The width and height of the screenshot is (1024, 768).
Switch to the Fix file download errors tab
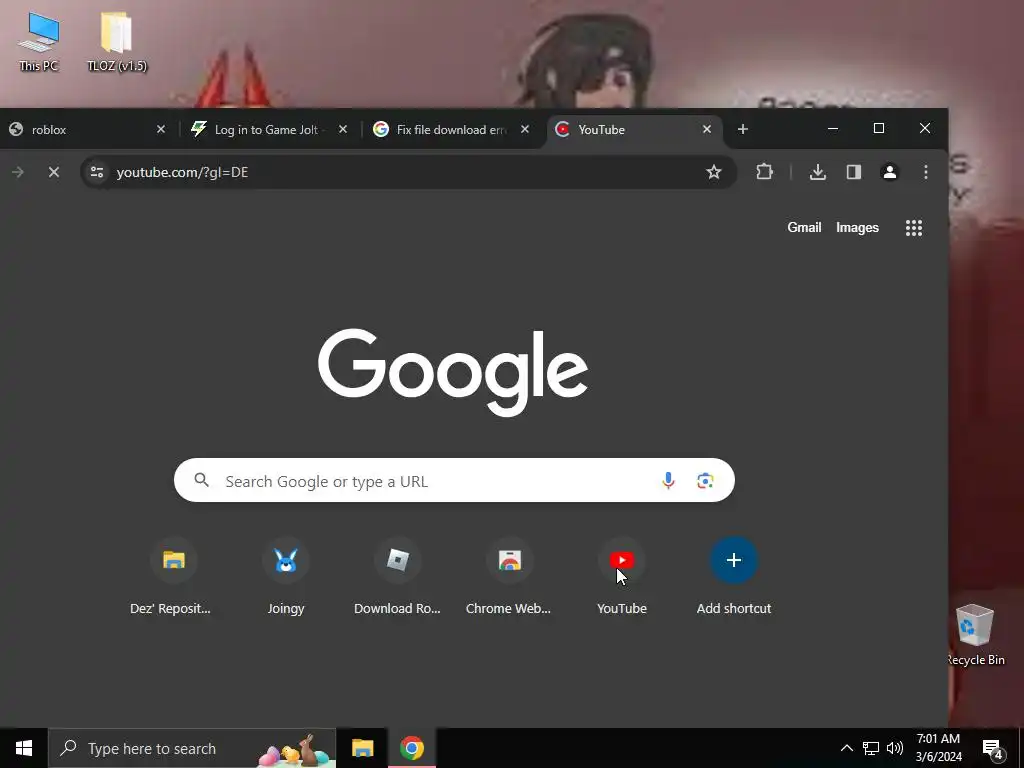pyautogui.click(x=451, y=129)
